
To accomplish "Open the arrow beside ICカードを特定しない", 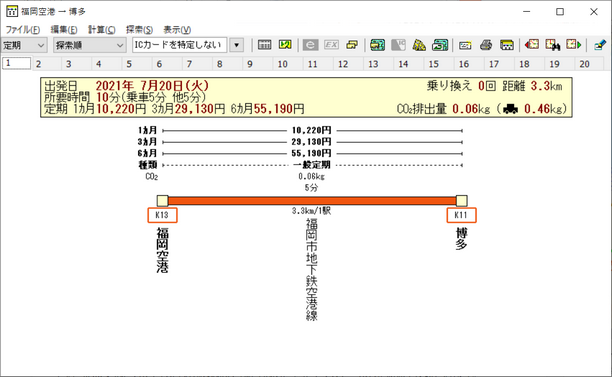I will (237, 45).
